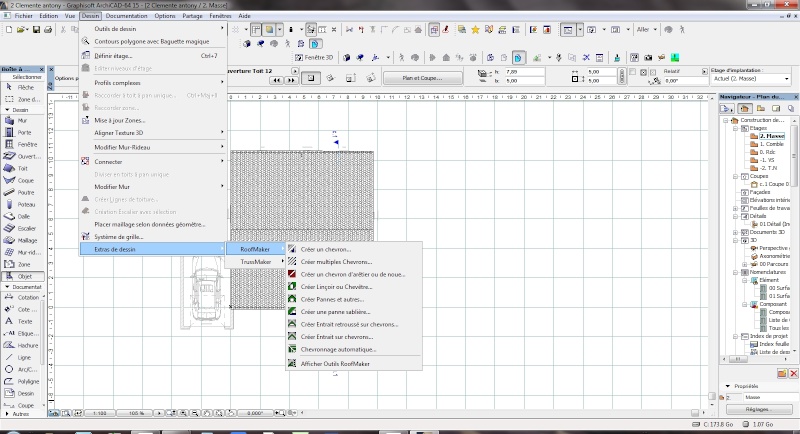Click the New document icon
The image size is (800, 434).
tap(9, 30)
